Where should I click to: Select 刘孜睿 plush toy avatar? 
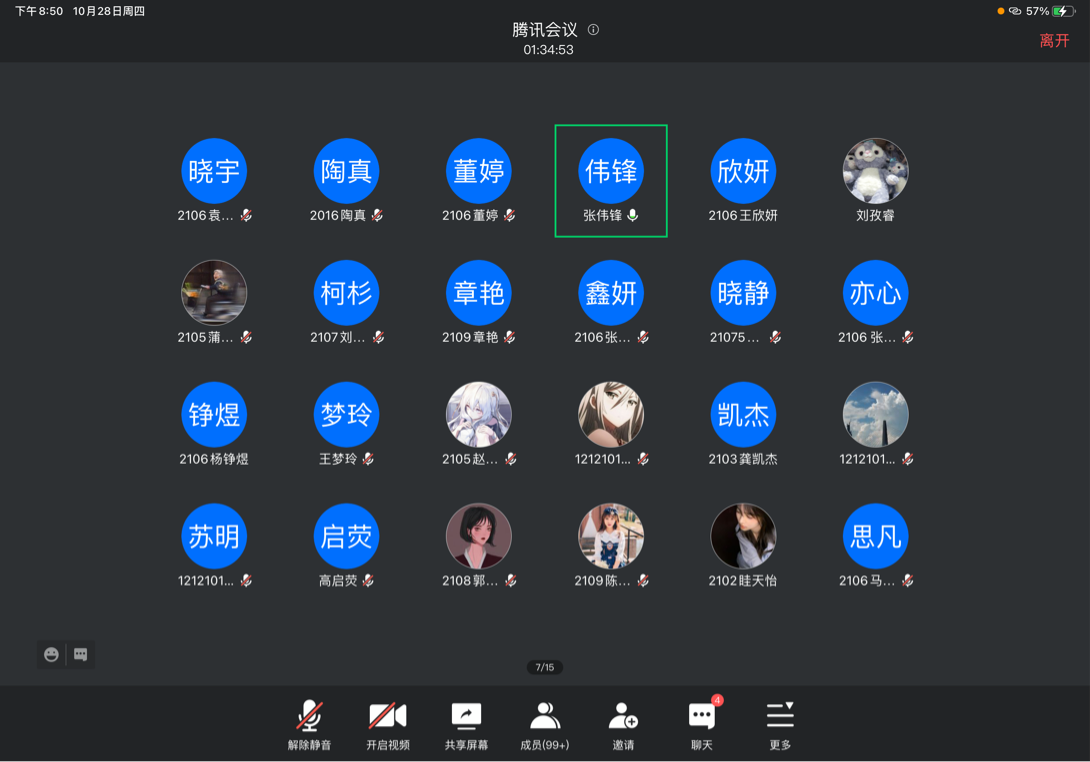(875, 171)
